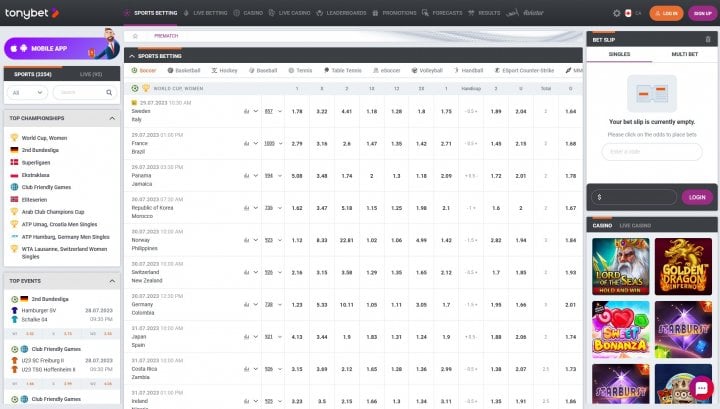720x409 pixels.
Task: Open the Live Casino tab in the sidebar
Action: pos(635,225)
